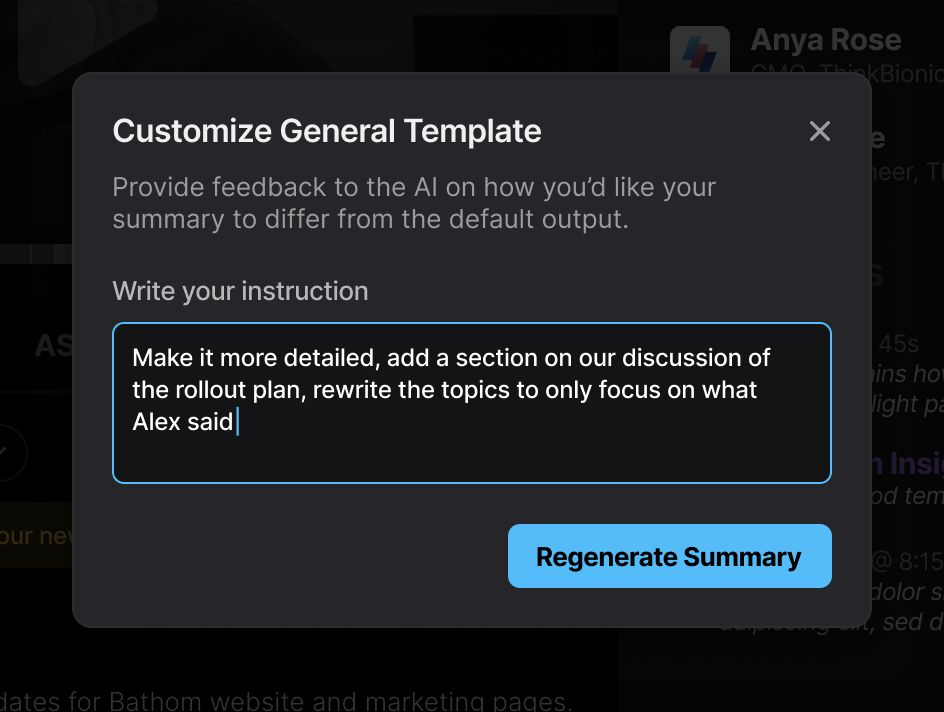
Task: Click the second attendee's engineer subtitle
Action: tap(907, 172)
